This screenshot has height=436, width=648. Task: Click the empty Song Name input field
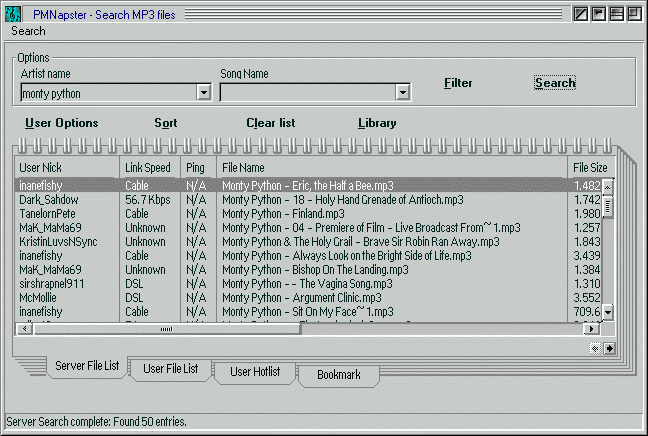click(x=308, y=93)
